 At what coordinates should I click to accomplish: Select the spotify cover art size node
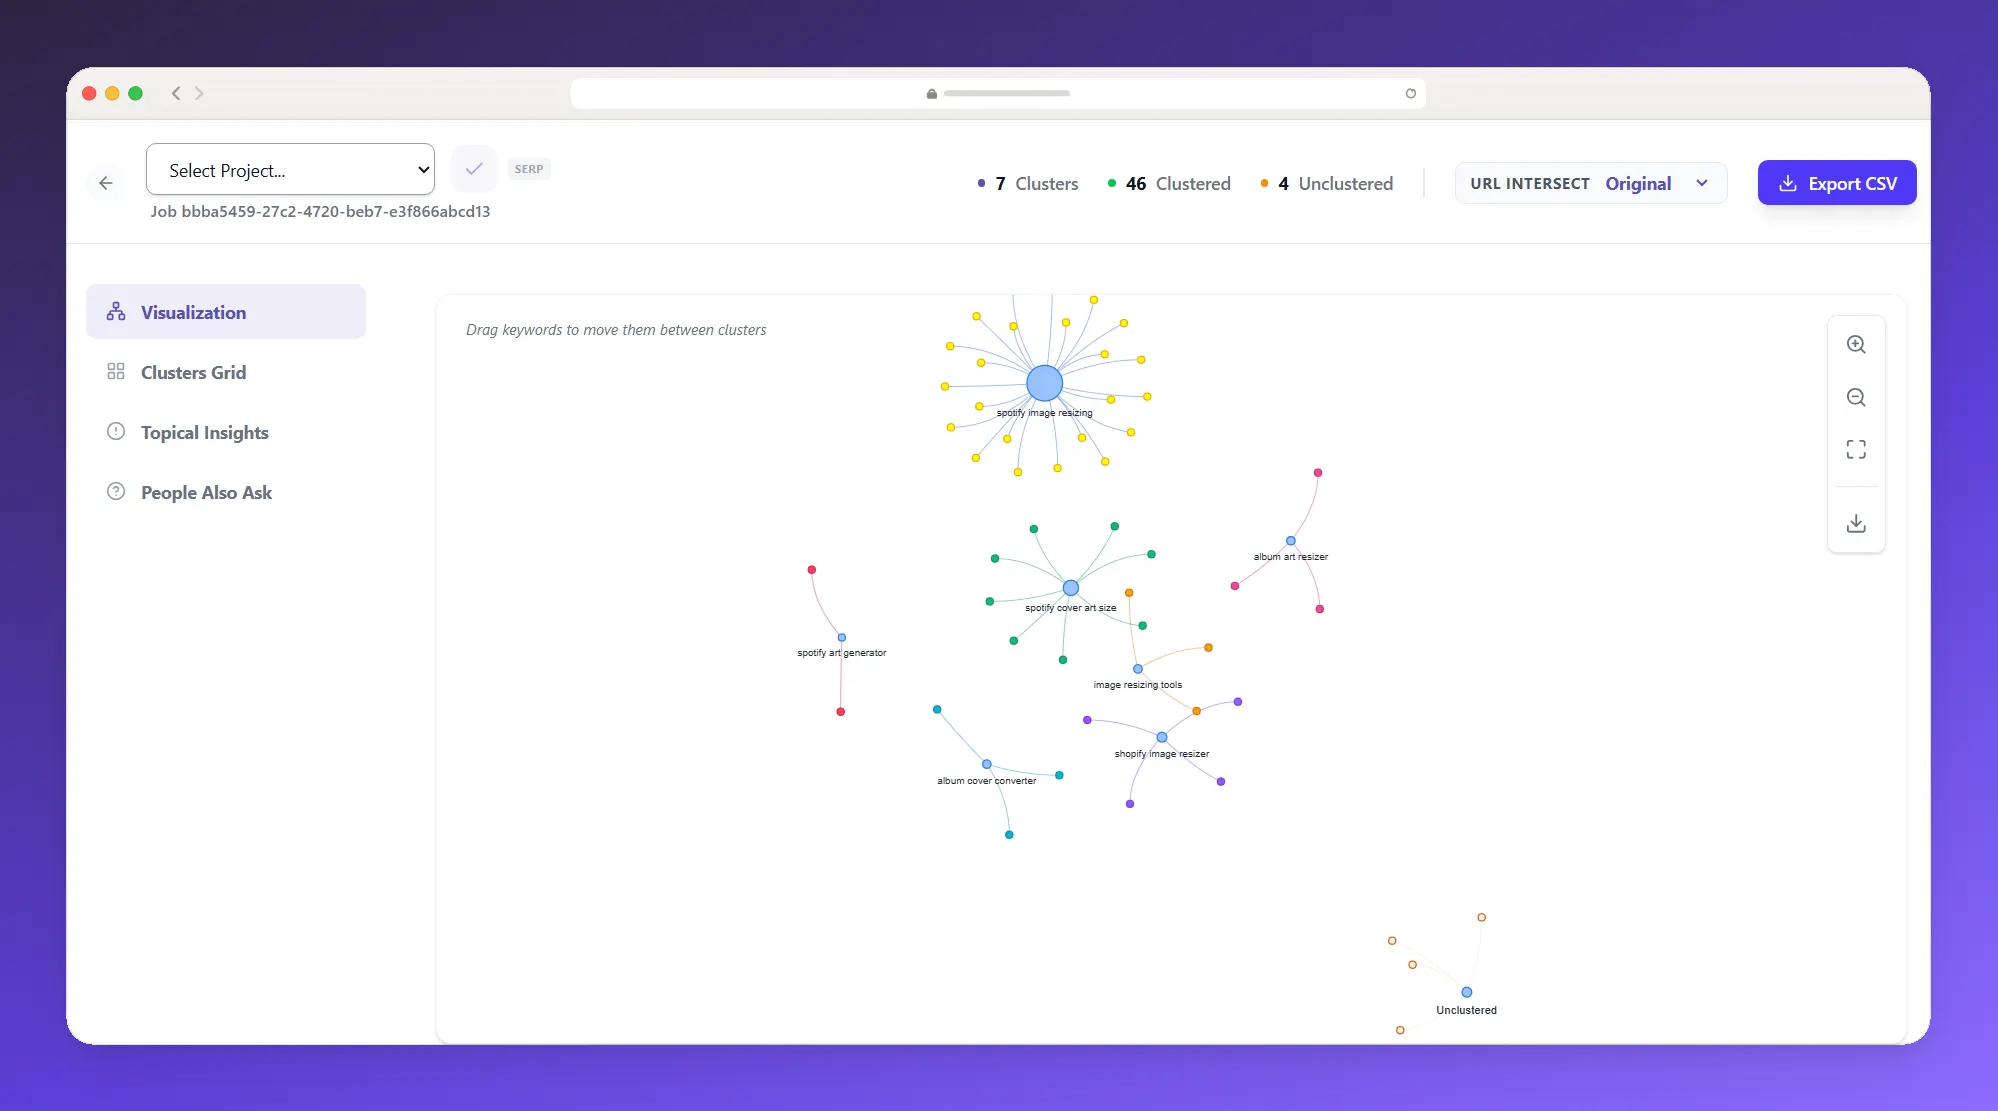(1071, 588)
